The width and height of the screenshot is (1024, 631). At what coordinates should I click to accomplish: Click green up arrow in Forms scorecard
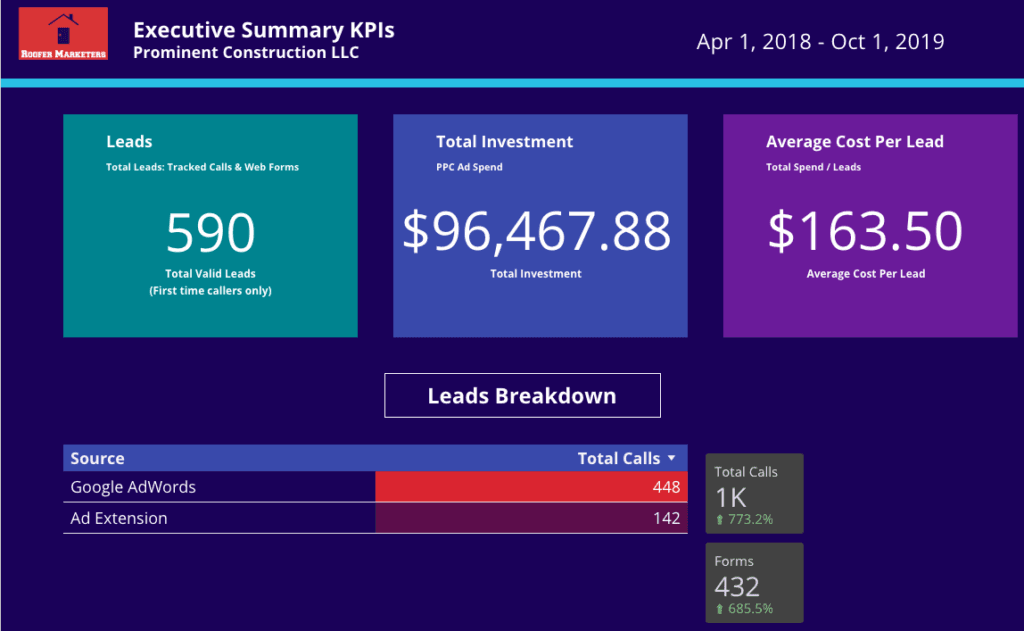[x=719, y=609]
